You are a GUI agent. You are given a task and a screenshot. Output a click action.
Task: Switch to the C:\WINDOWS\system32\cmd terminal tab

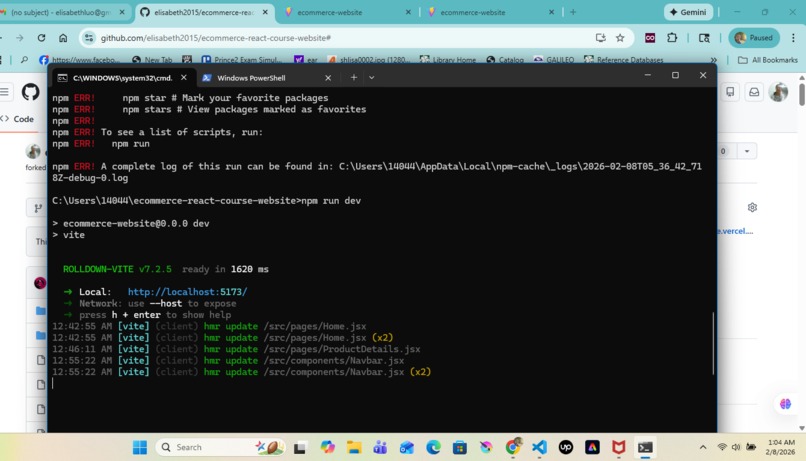[122, 78]
